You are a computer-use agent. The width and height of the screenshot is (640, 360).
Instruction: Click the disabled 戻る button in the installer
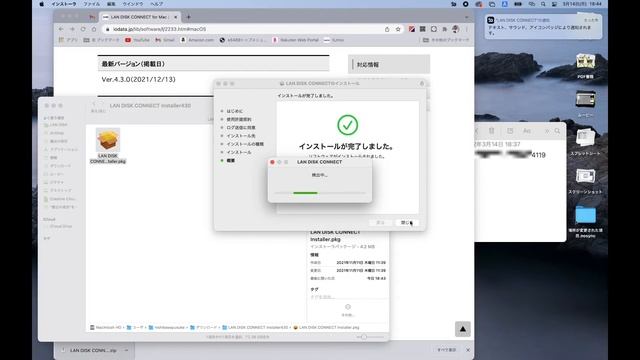coord(380,222)
